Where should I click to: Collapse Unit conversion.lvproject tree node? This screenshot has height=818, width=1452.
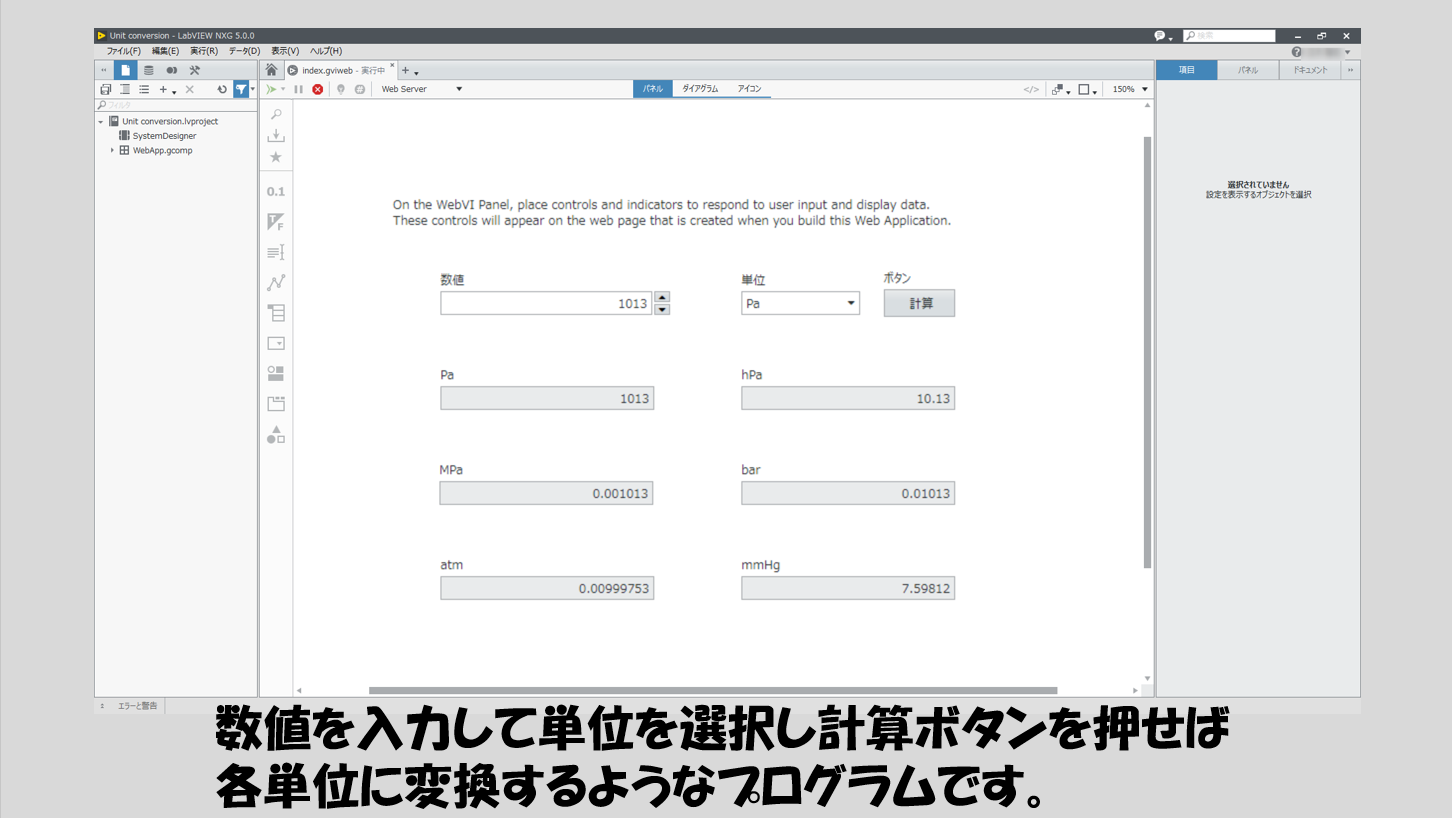click(x=101, y=121)
